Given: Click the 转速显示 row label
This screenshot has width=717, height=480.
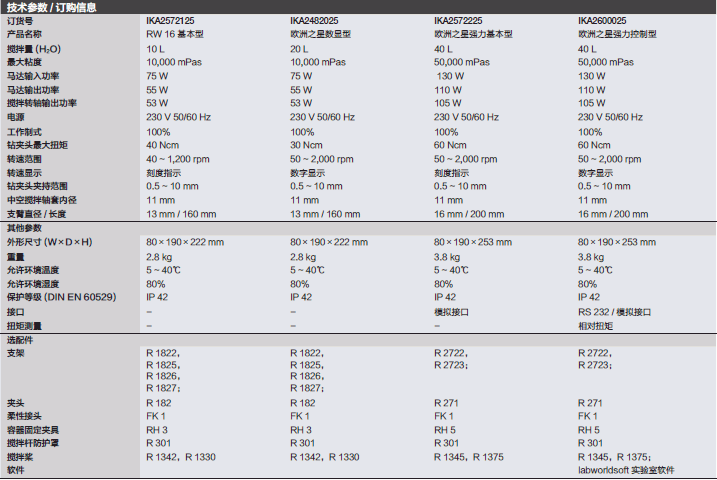Looking at the screenshot, I should [x=24, y=173].
